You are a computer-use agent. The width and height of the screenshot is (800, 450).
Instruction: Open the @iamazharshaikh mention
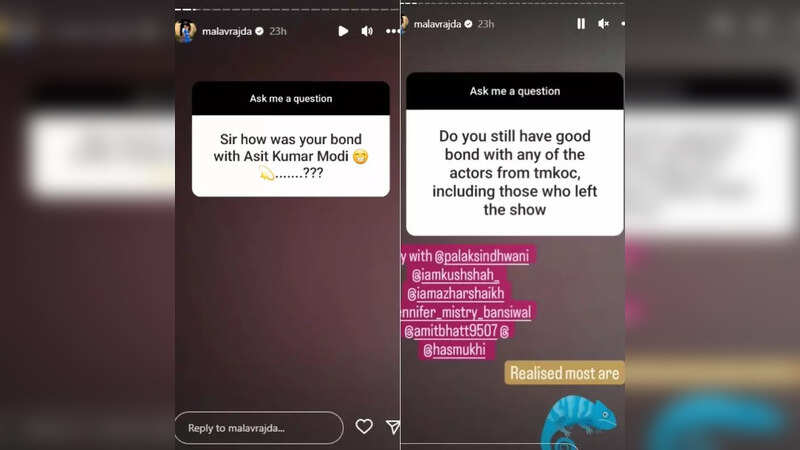[x=456, y=293]
